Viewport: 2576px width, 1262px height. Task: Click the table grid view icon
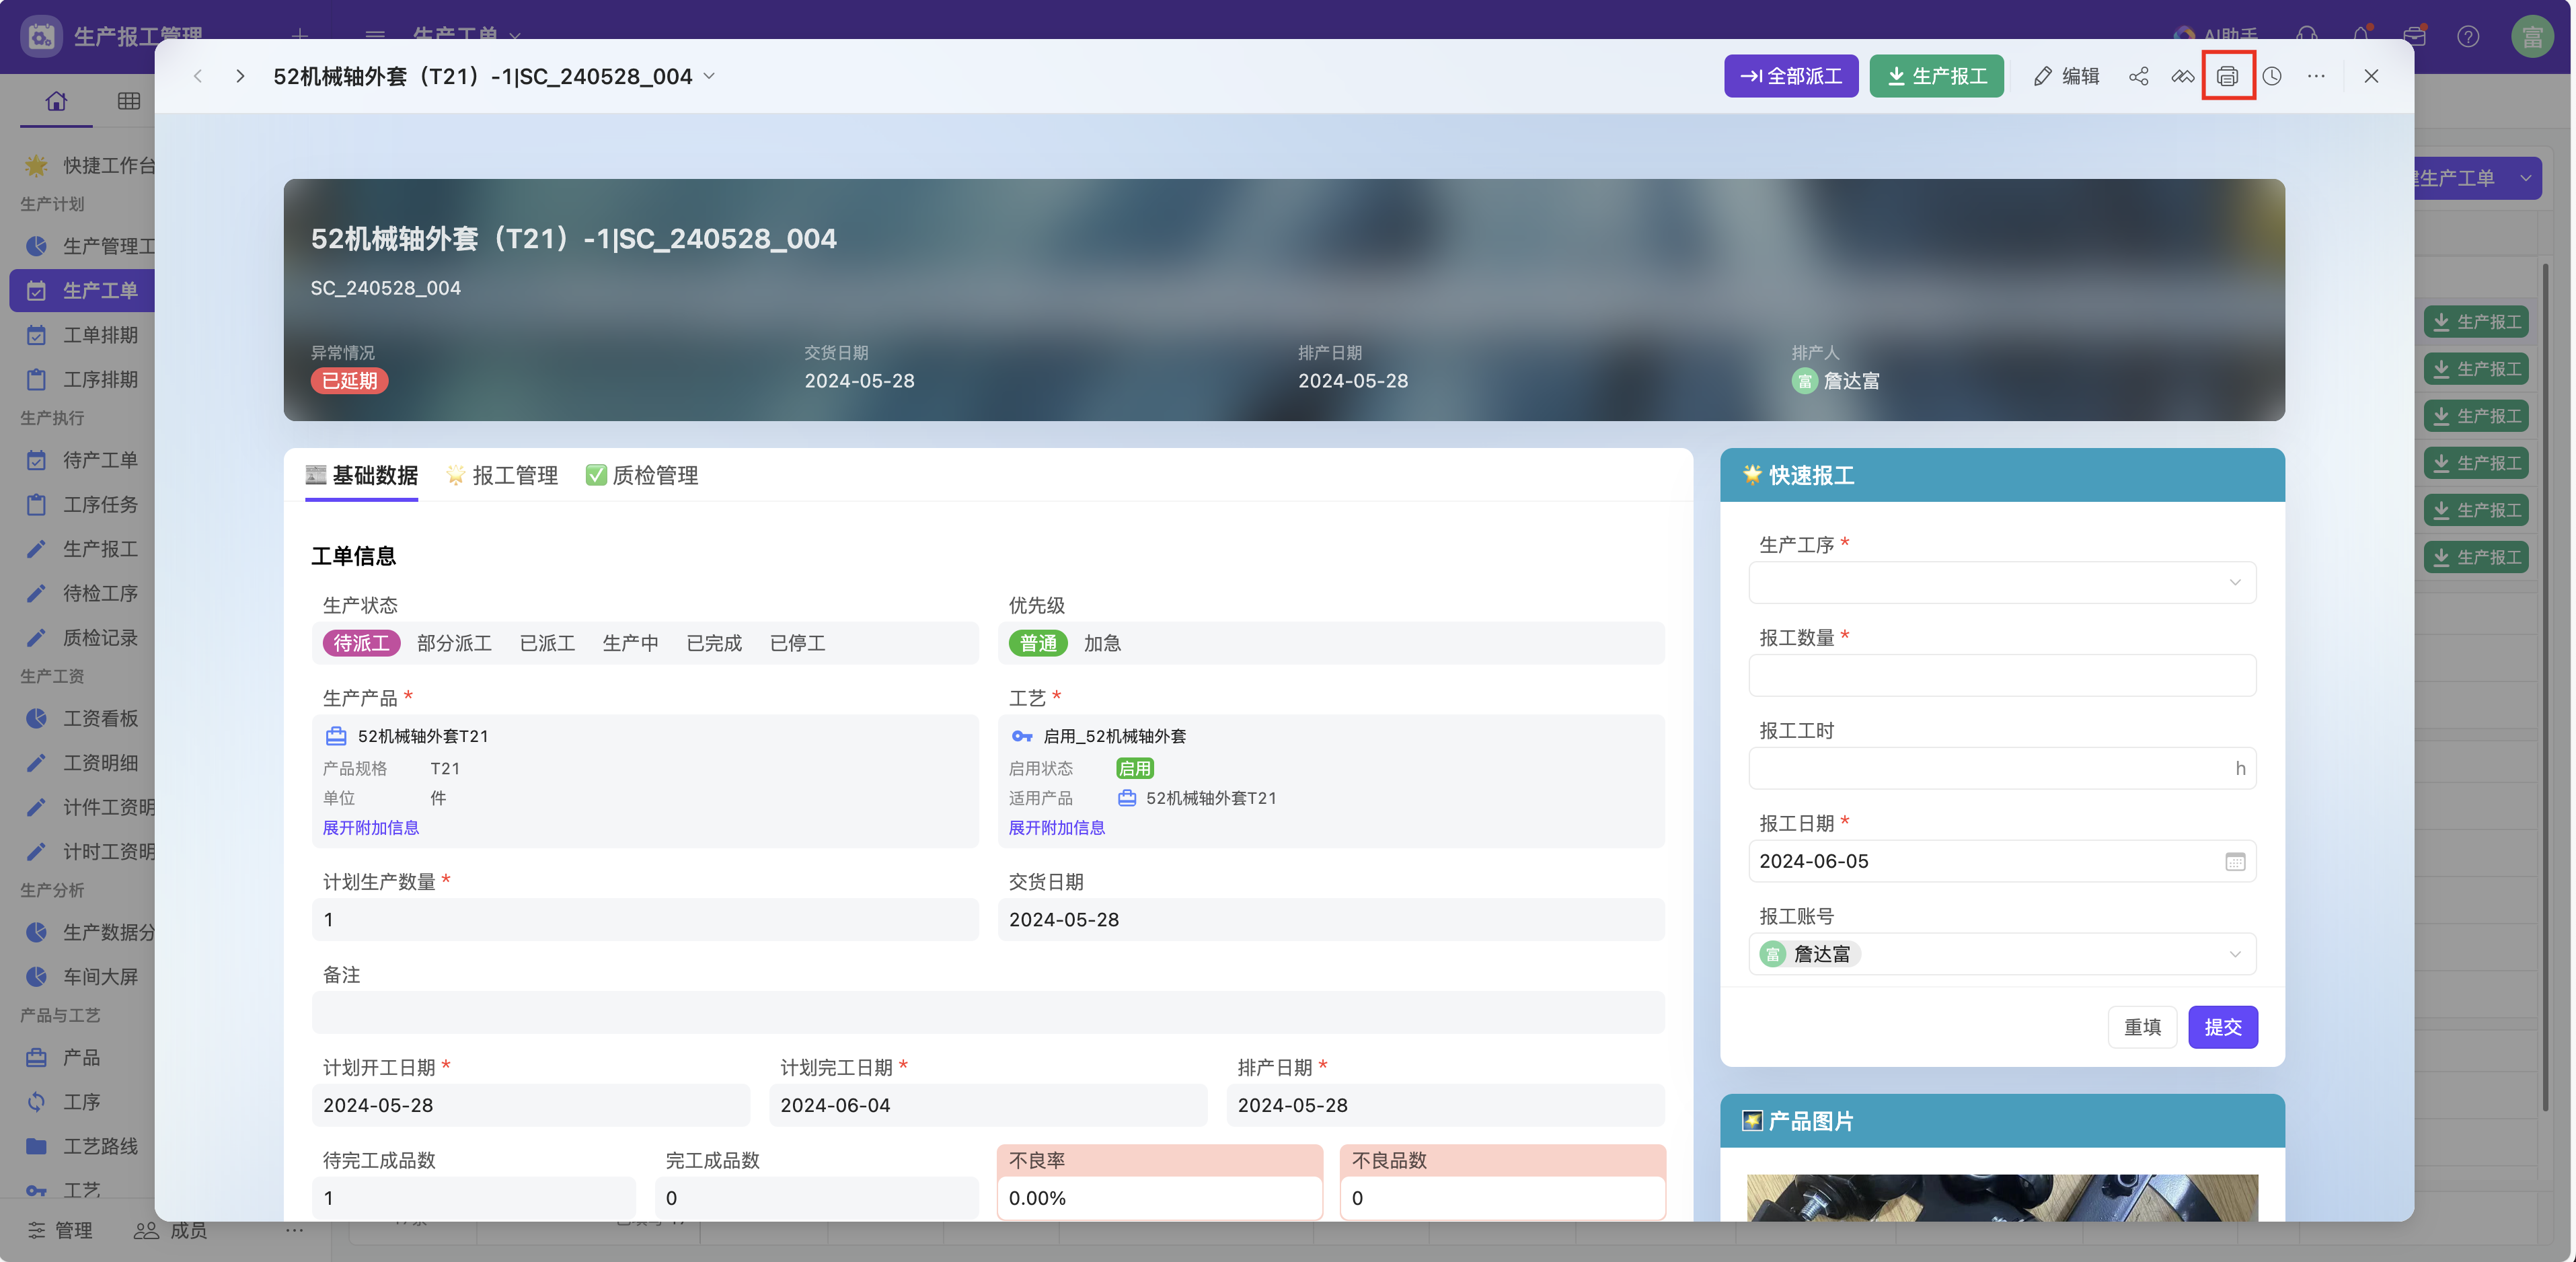pyautogui.click(x=129, y=101)
